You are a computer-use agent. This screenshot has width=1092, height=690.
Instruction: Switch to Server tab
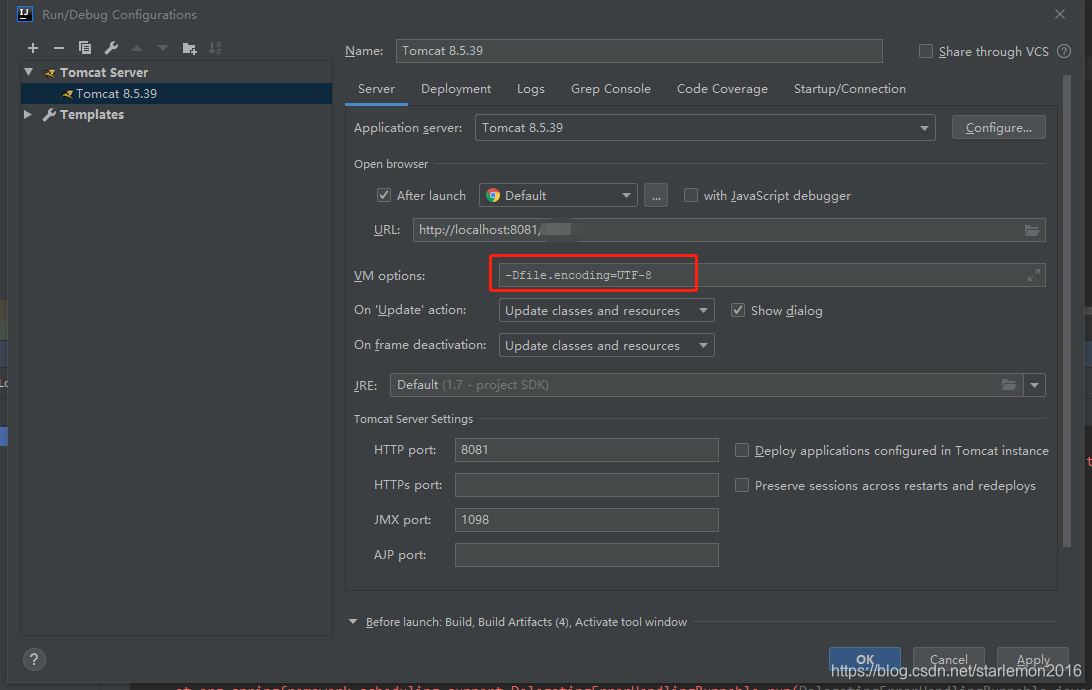376,88
